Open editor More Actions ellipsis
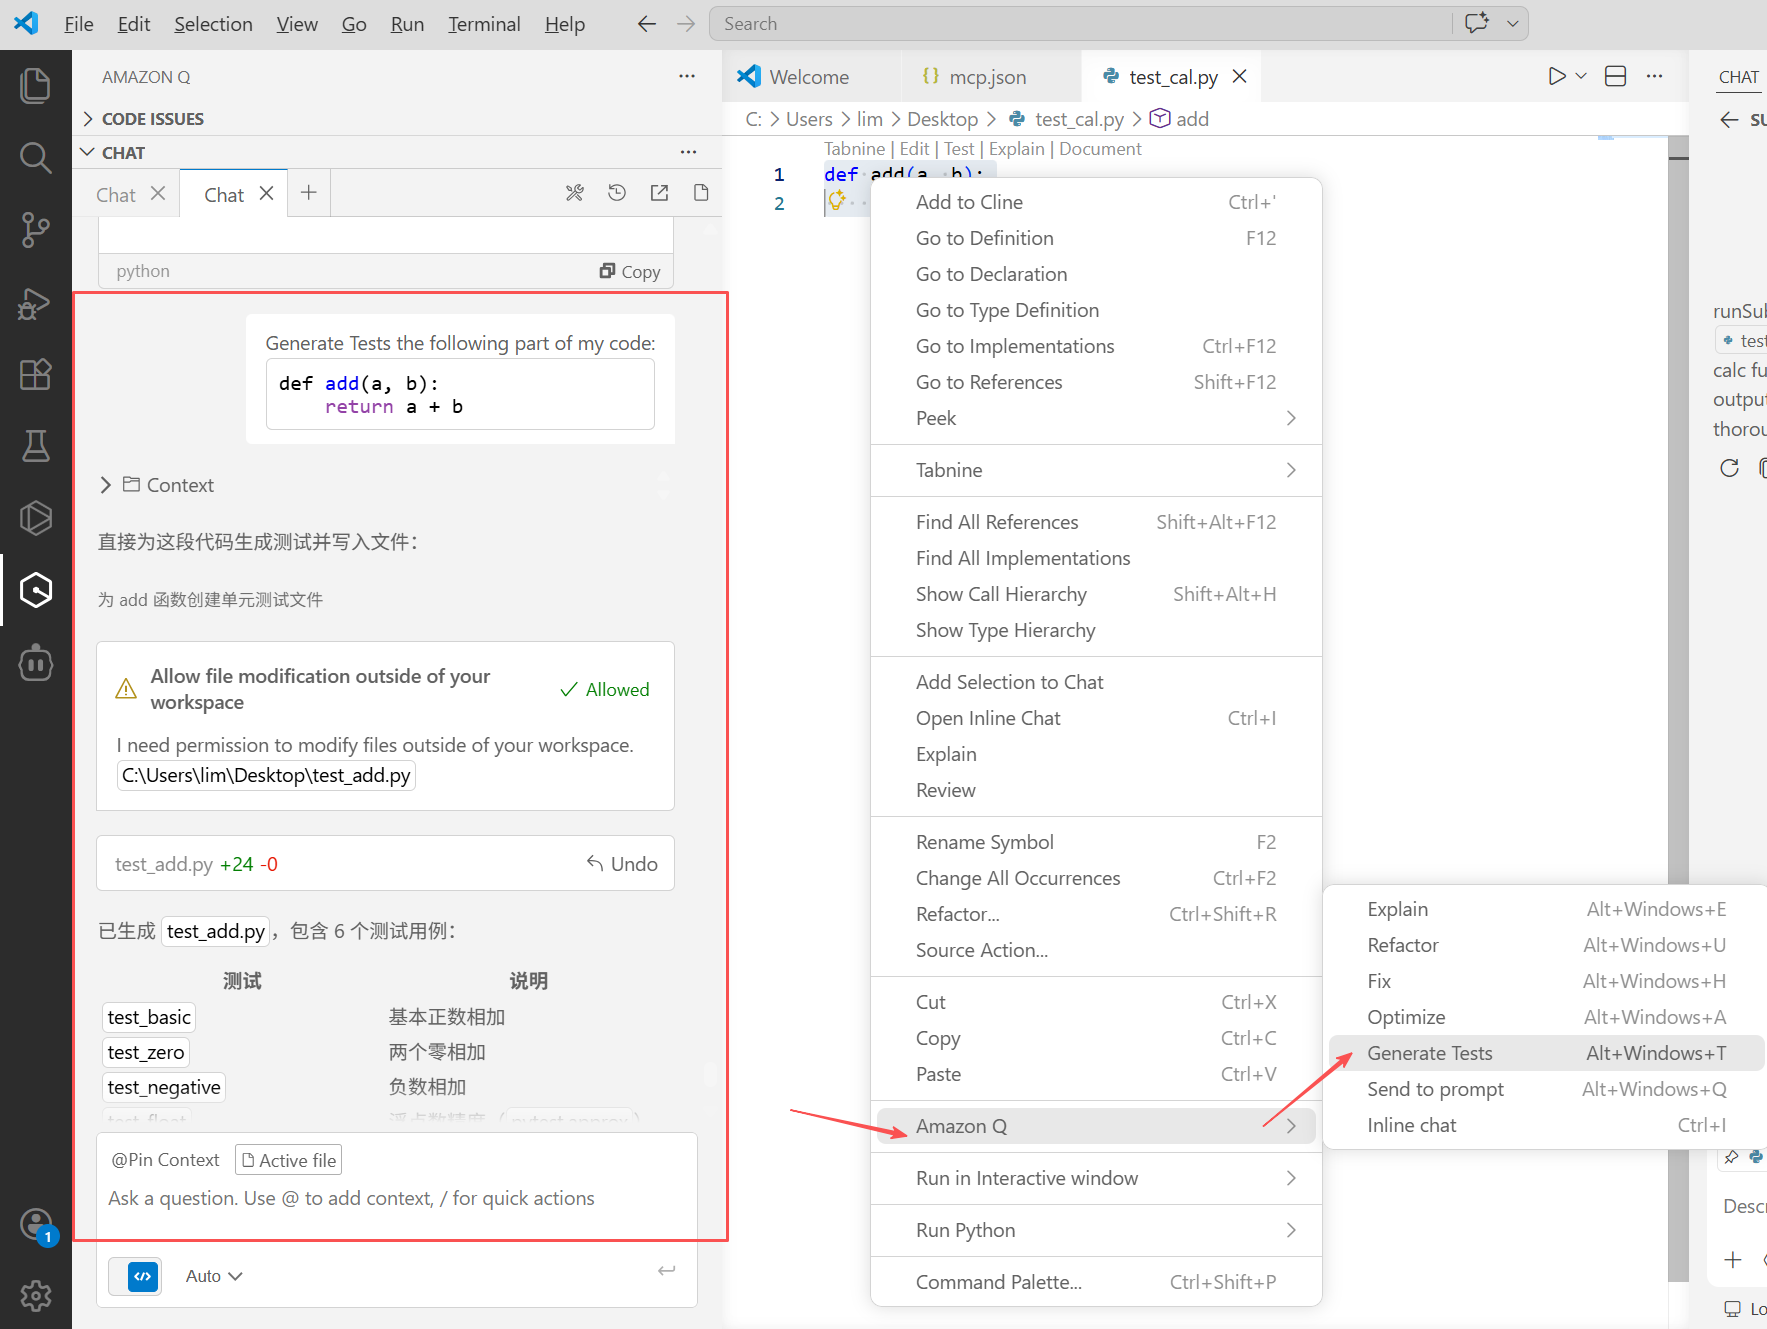The height and width of the screenshot is (1329, 1767). (x=1655, y=76)
